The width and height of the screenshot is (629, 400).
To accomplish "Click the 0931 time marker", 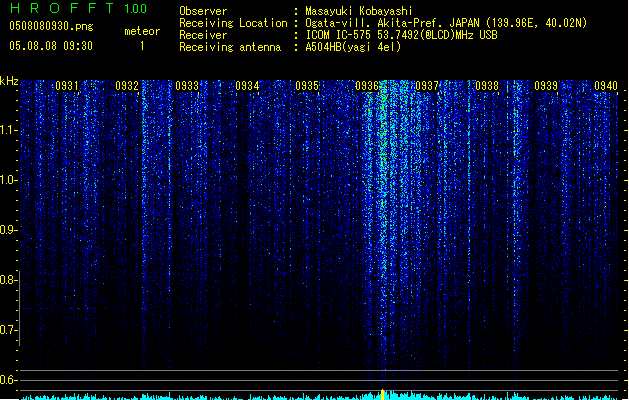I will point(67,86).
